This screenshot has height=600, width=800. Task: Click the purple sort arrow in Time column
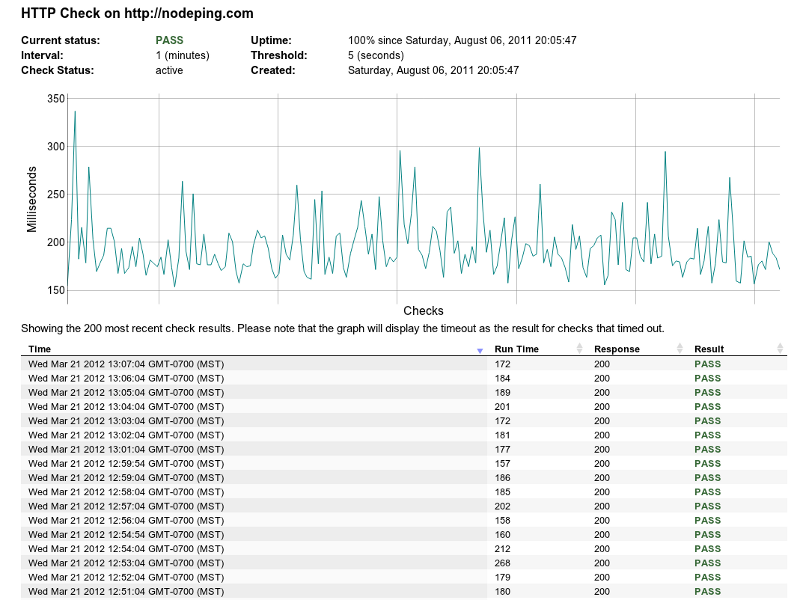(x=480, y=350)
